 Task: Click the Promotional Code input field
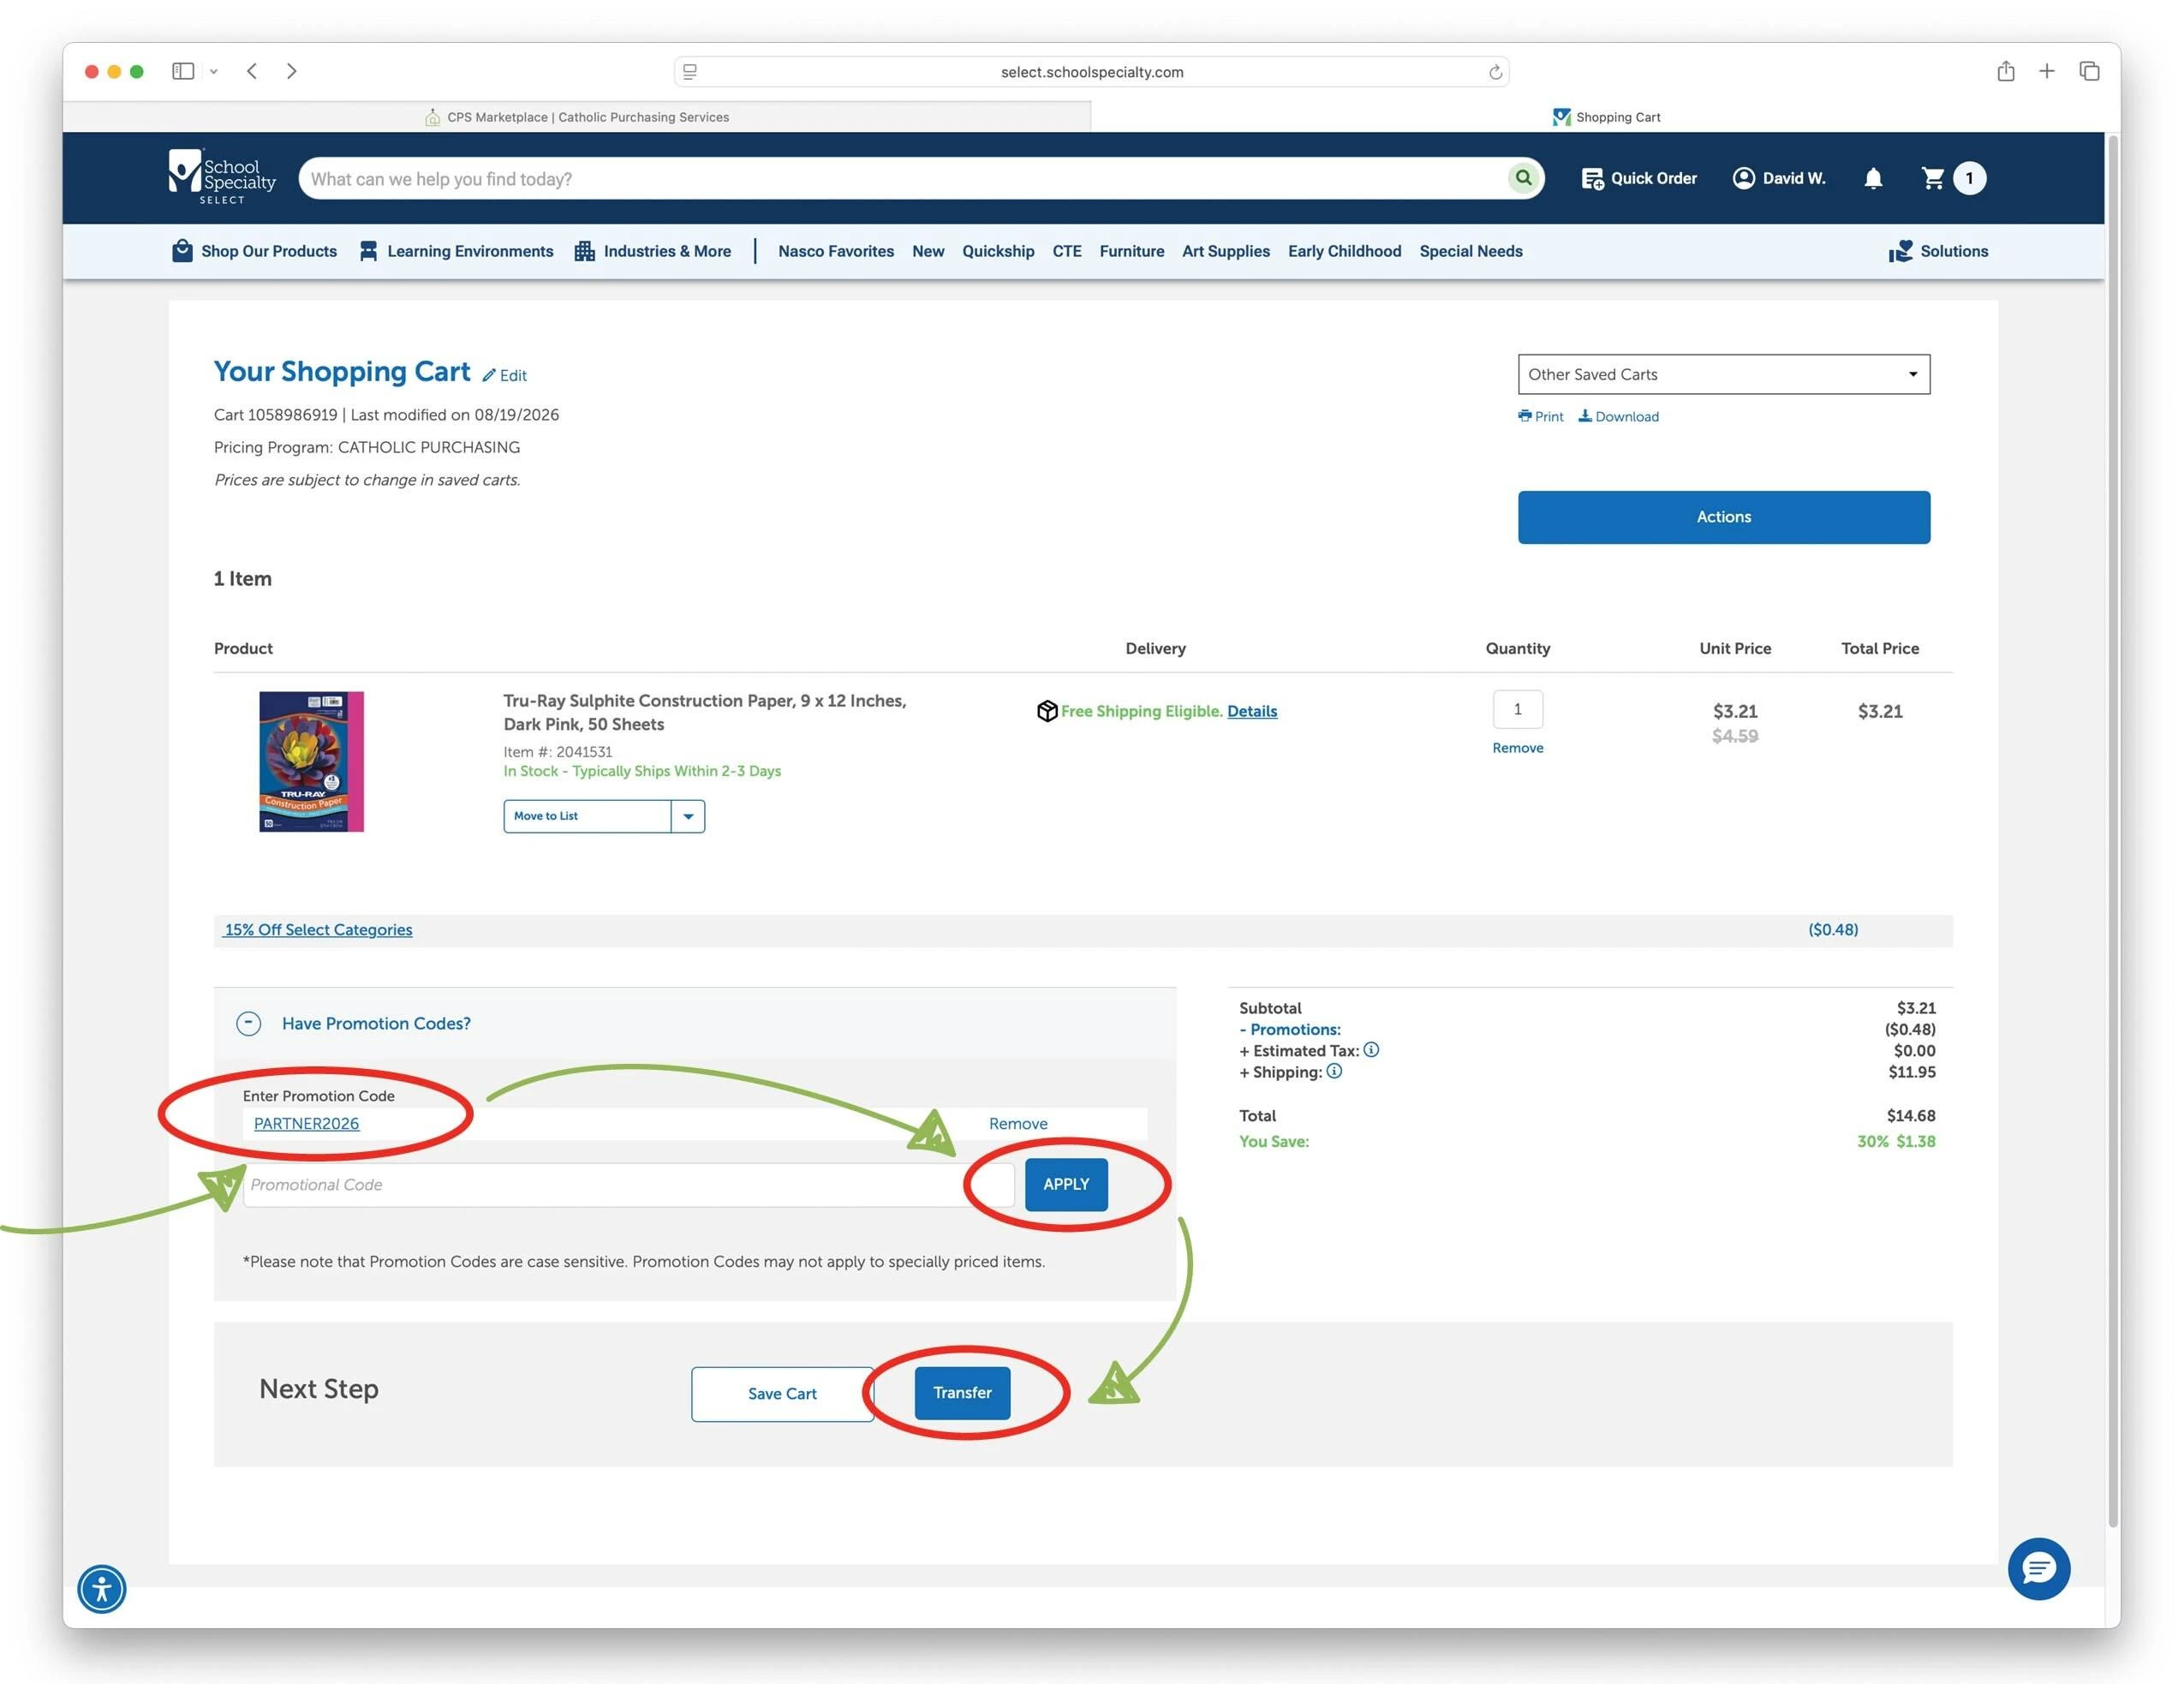(x=628, y=1184)
